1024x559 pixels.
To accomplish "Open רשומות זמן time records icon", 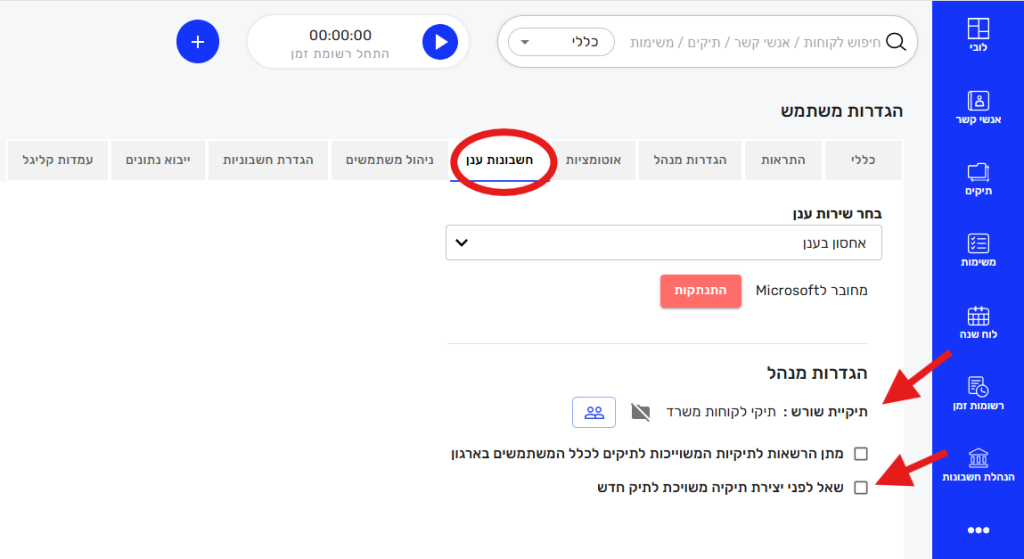I will click(x=978, y=389).
